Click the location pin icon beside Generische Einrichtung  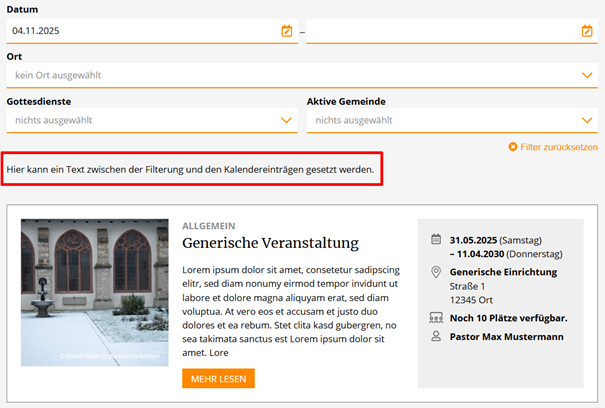tap(436, 272)
